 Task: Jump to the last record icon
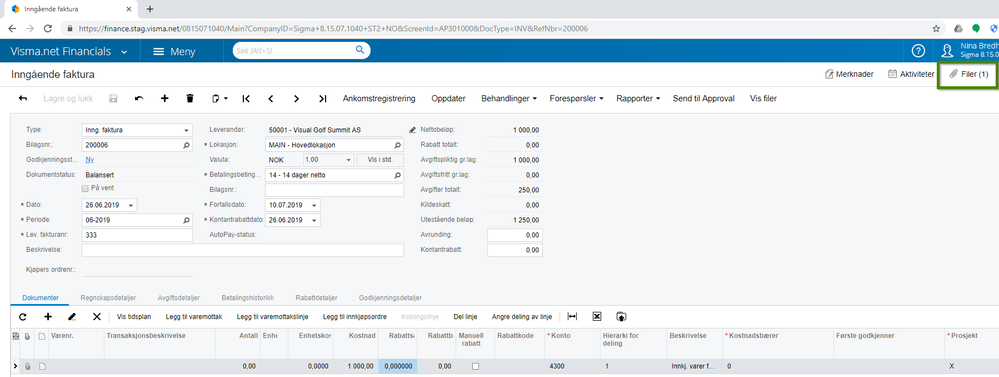[x=322, y=99]
